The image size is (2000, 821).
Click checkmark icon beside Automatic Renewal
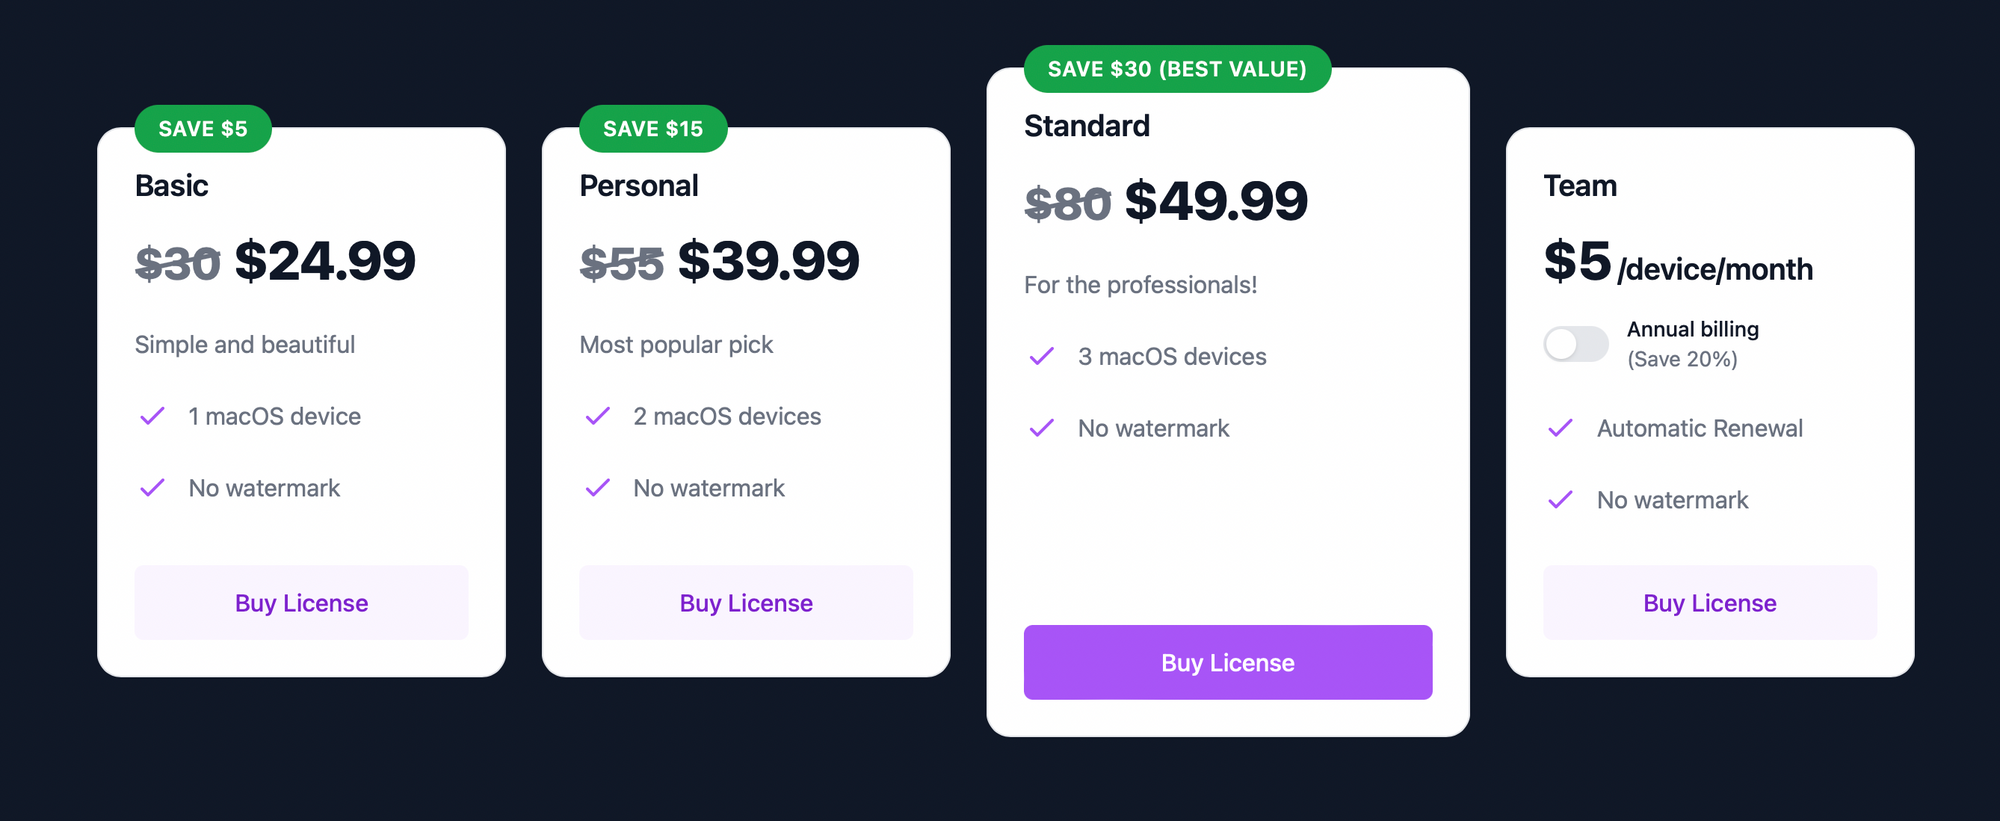[x=1560, y=428]
